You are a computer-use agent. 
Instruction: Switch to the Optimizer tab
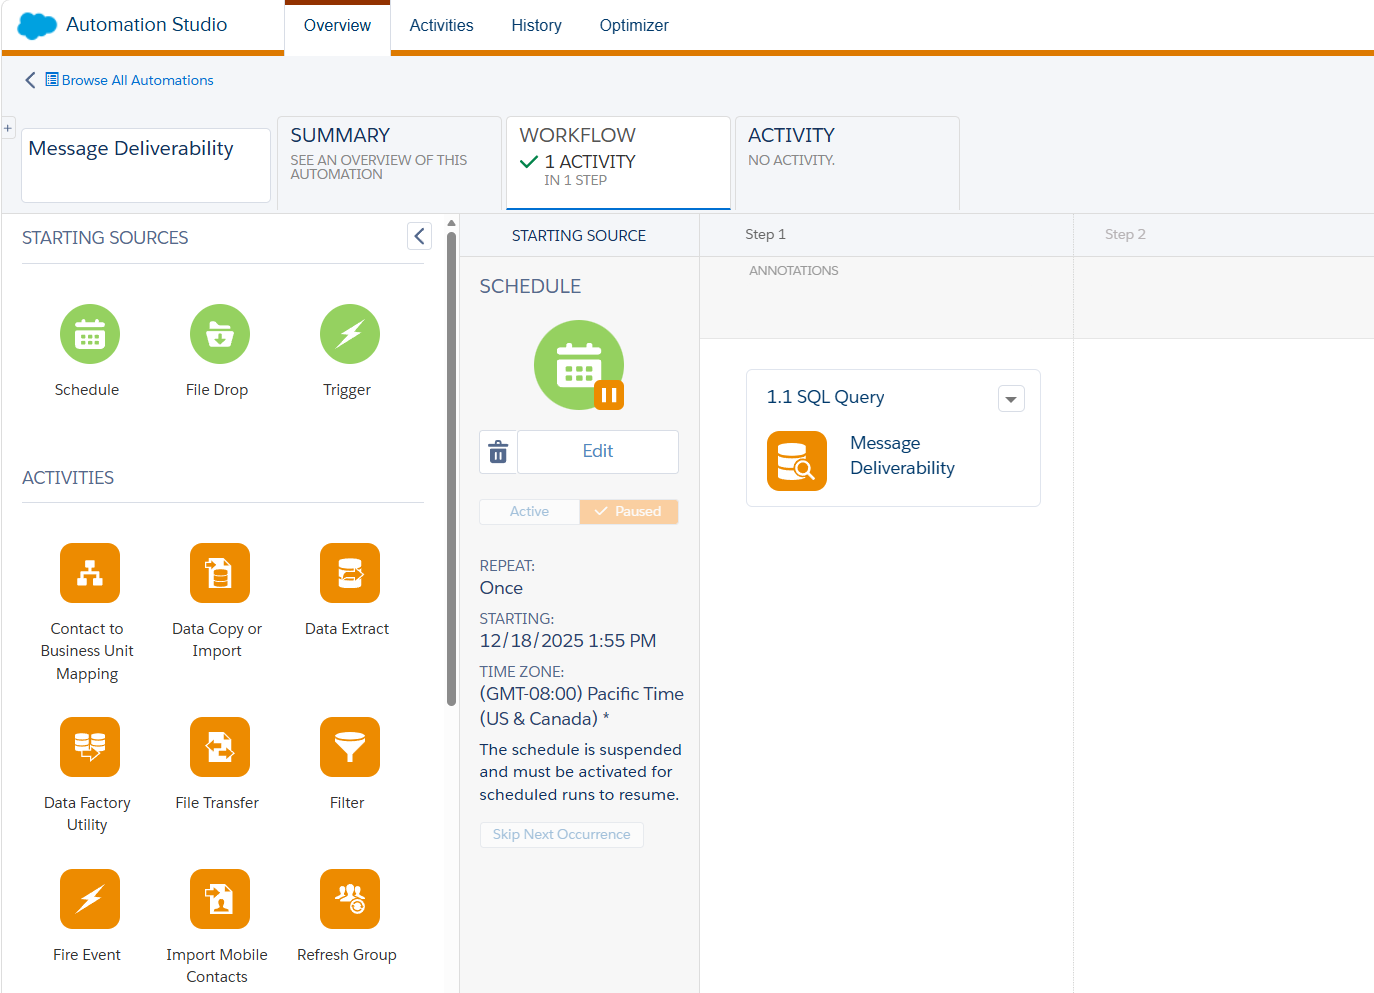634,26
